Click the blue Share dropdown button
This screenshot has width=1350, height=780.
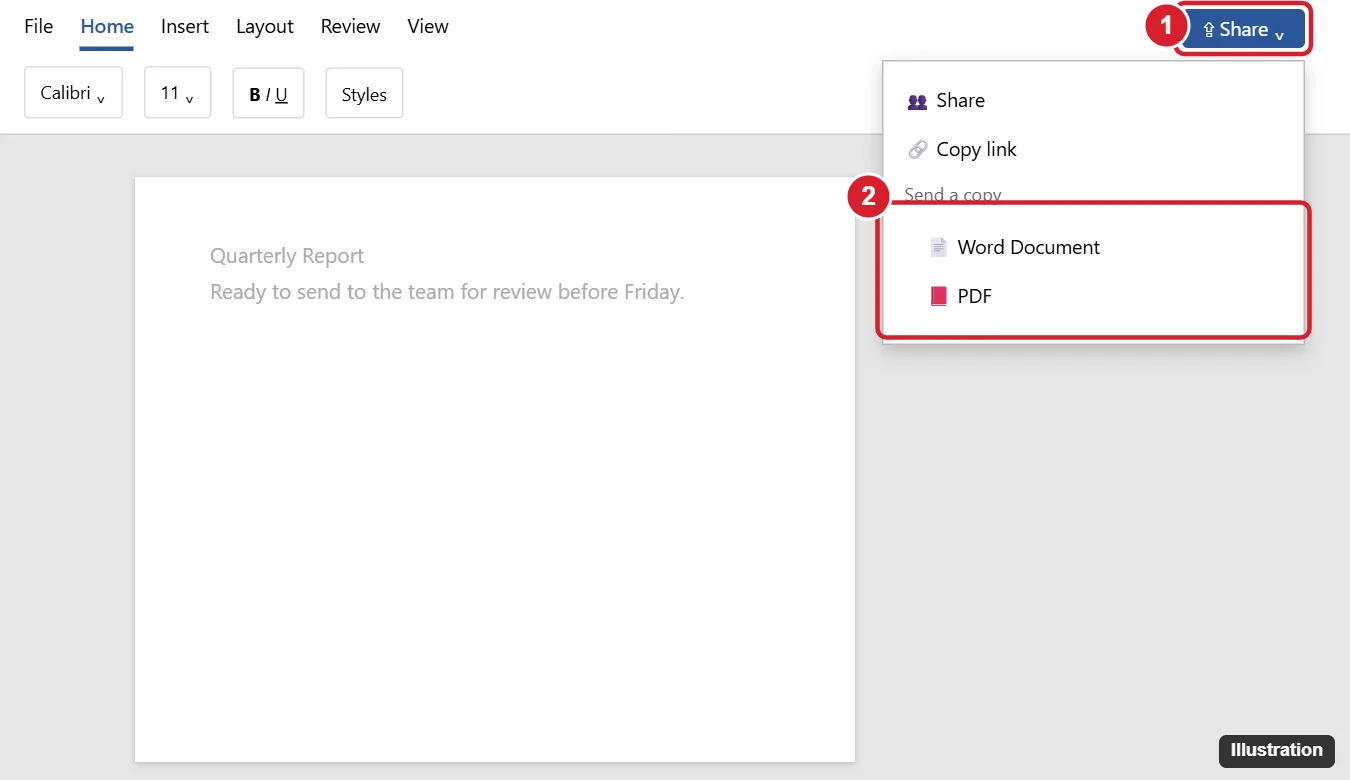pyautogui.click(x=1243, y=30)
